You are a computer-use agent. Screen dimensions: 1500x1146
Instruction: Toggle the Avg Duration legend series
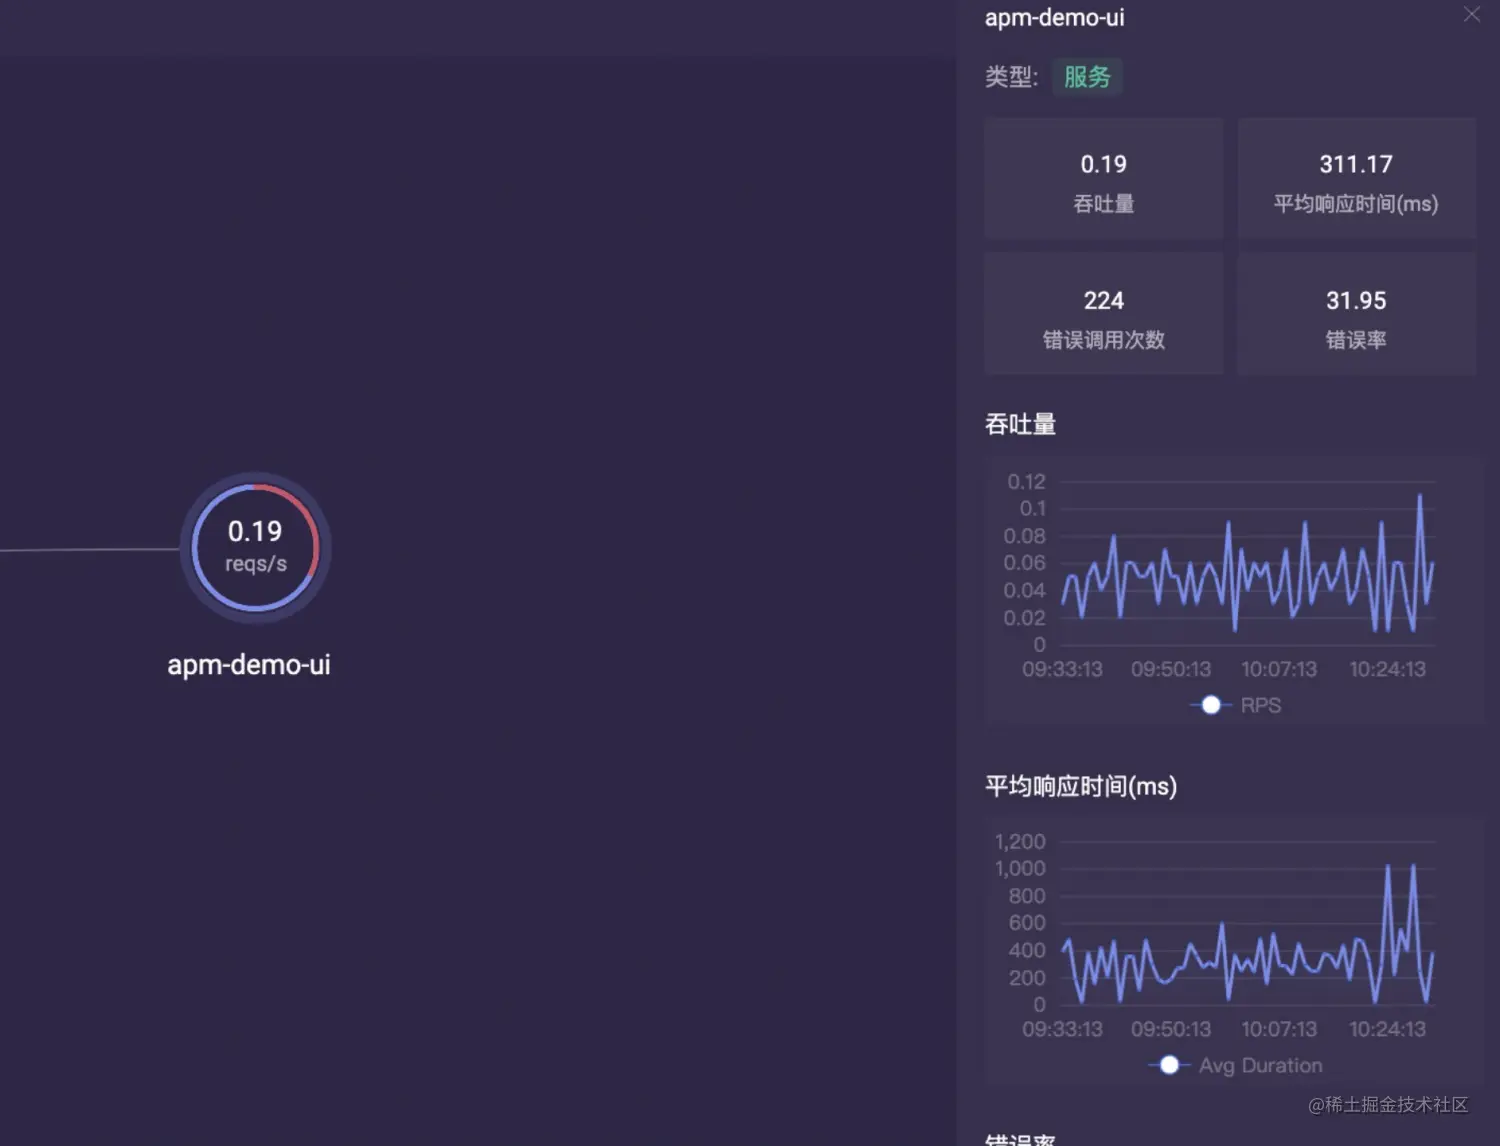[1236, 1065]
